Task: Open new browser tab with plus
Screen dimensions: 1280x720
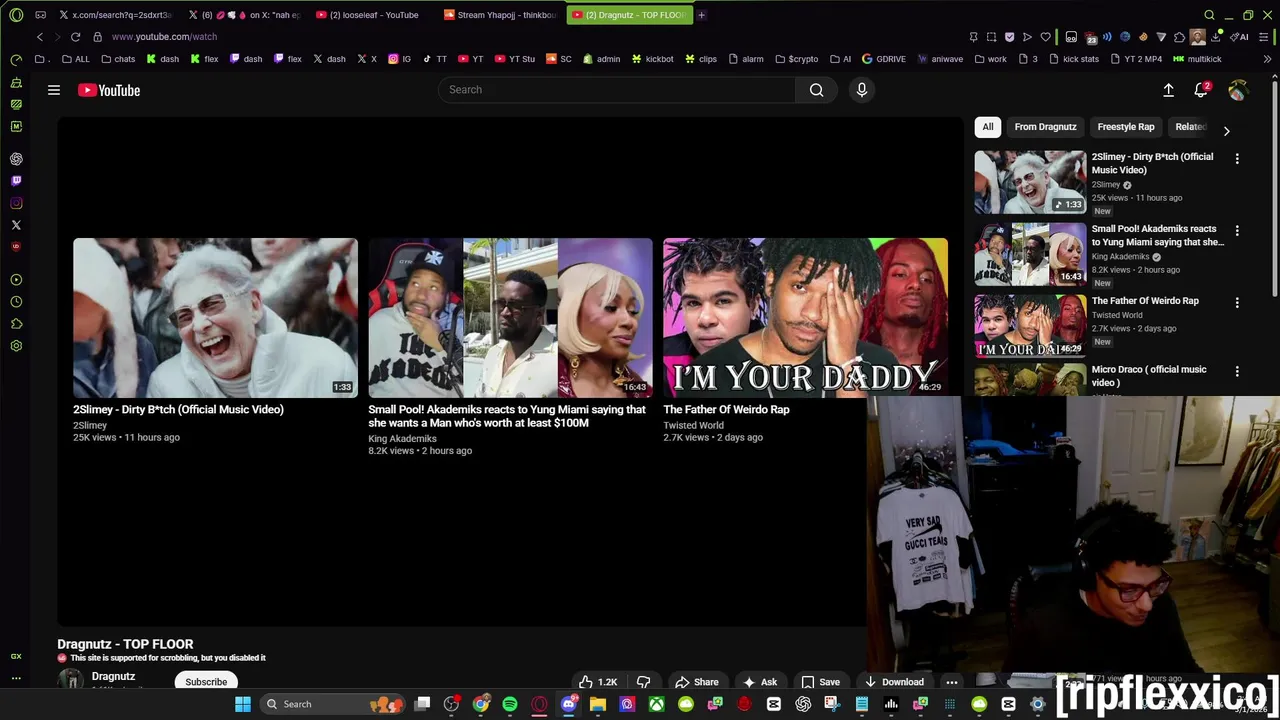Action: click(701, 15)
